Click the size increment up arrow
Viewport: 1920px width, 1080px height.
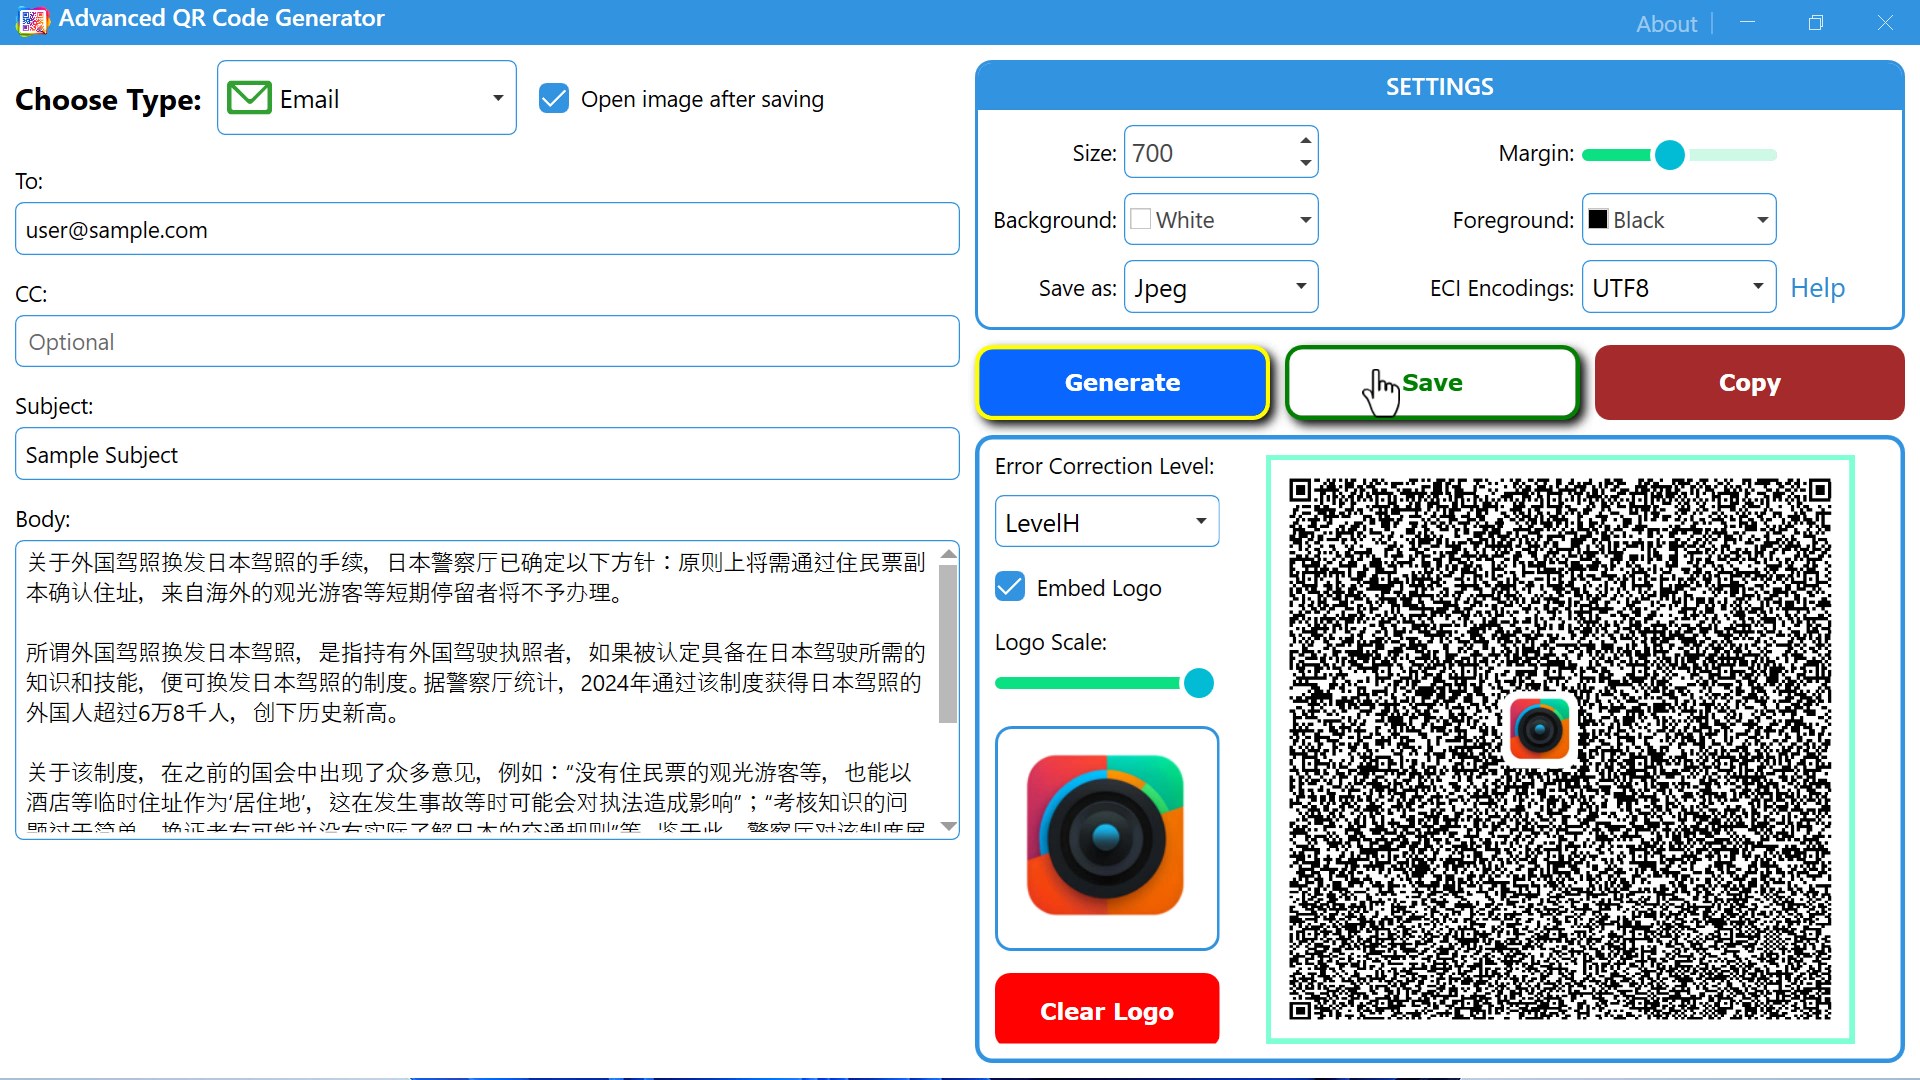click(x=1305, y=140)
